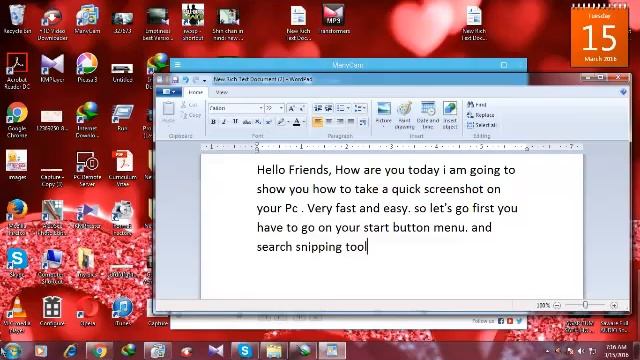The width and height of the screenshot is (640, 360).
Task: Toggle italic formatting in WordPad ribbon
Action: [224, 122]
